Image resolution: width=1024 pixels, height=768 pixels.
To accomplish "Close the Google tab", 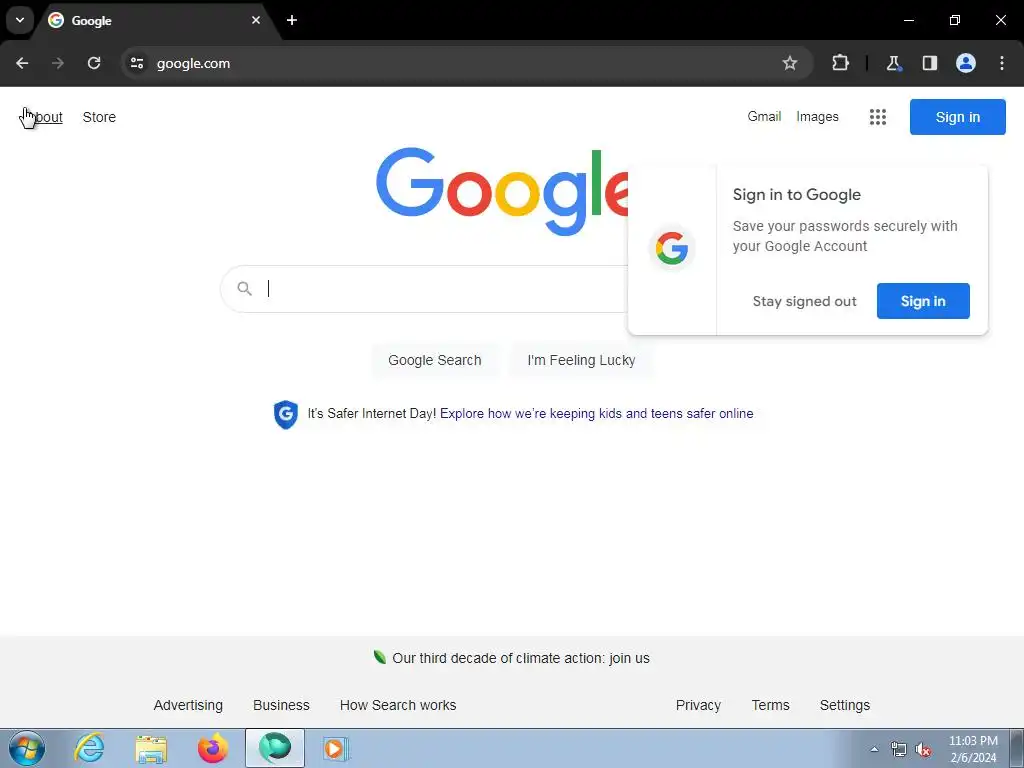I will (256, 20).
